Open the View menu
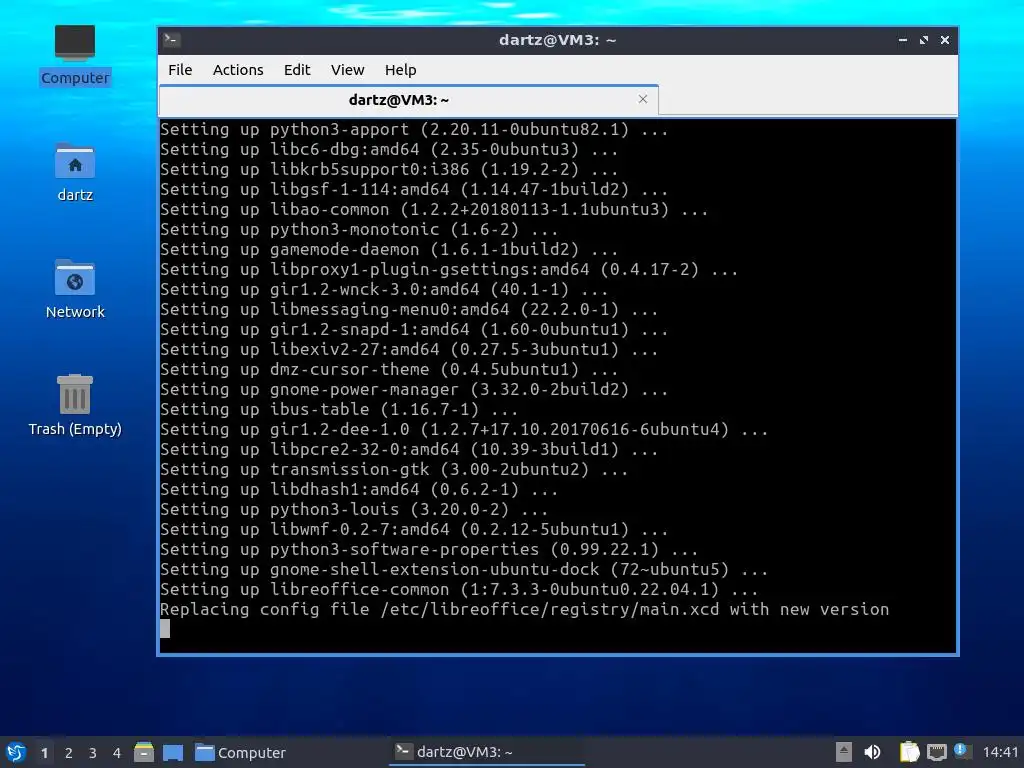 [347, 70]
